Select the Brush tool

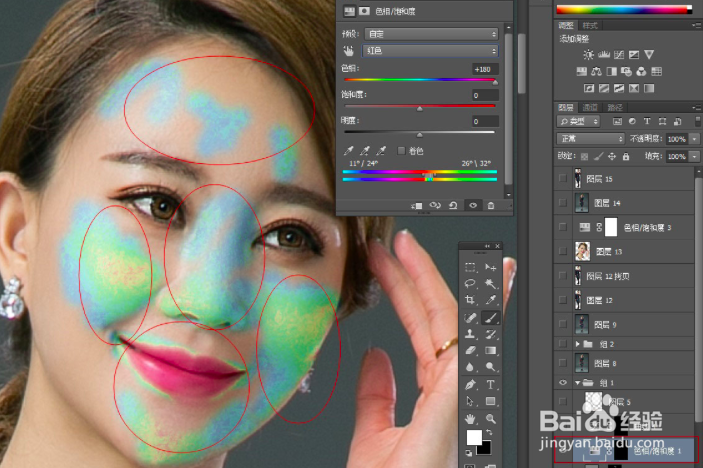click(490, 318)
